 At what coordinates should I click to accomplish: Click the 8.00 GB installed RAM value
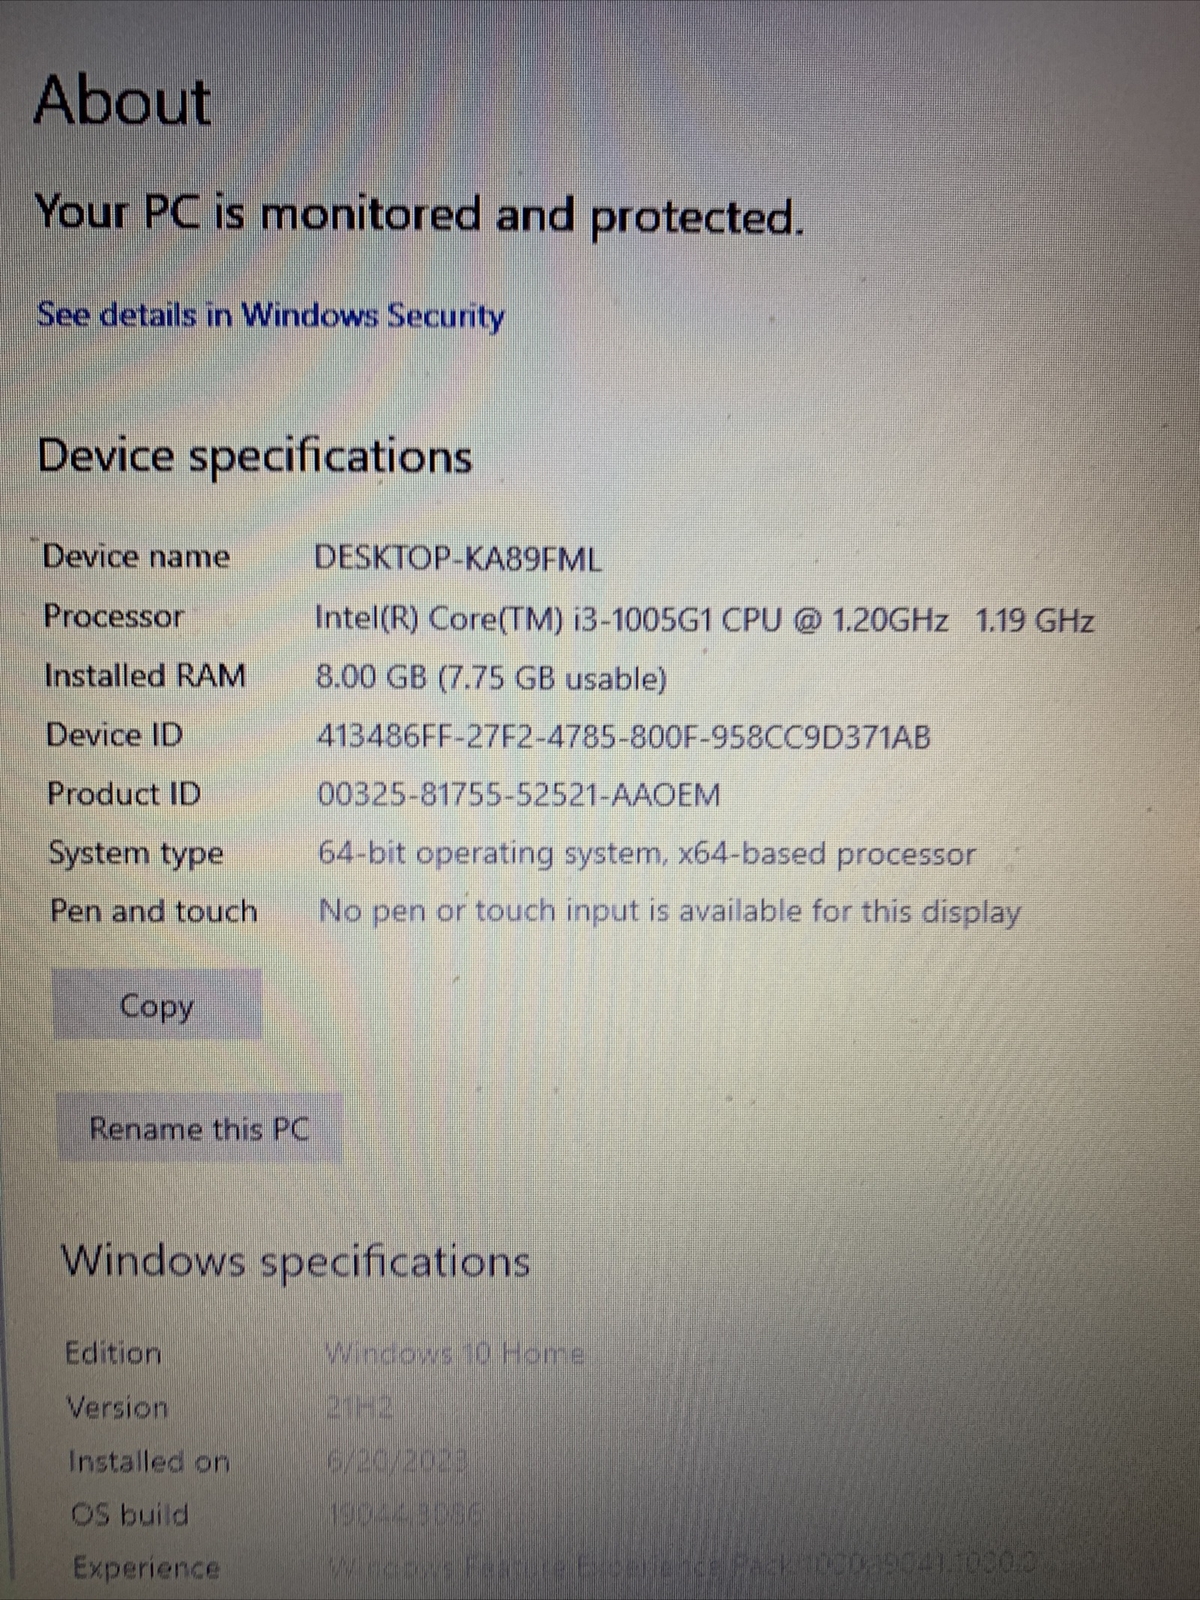click(x=491, y=678)
